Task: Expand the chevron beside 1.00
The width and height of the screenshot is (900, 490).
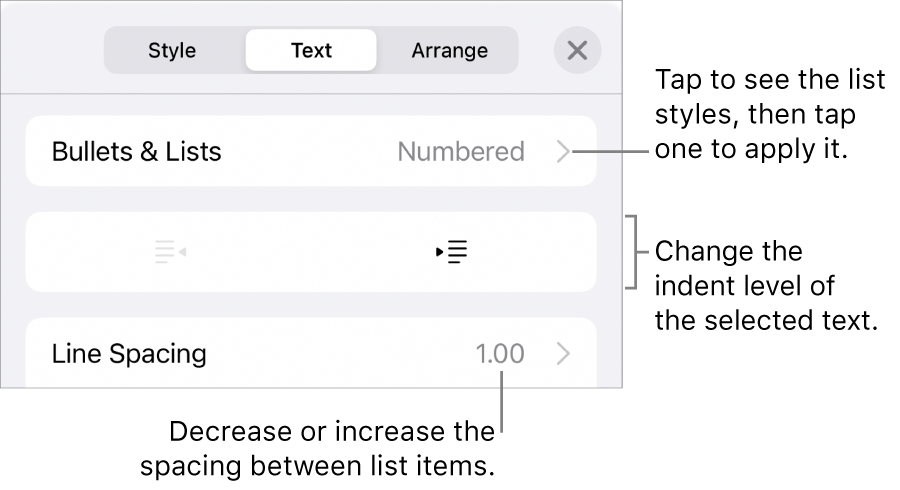Action: tap(564, 353)
